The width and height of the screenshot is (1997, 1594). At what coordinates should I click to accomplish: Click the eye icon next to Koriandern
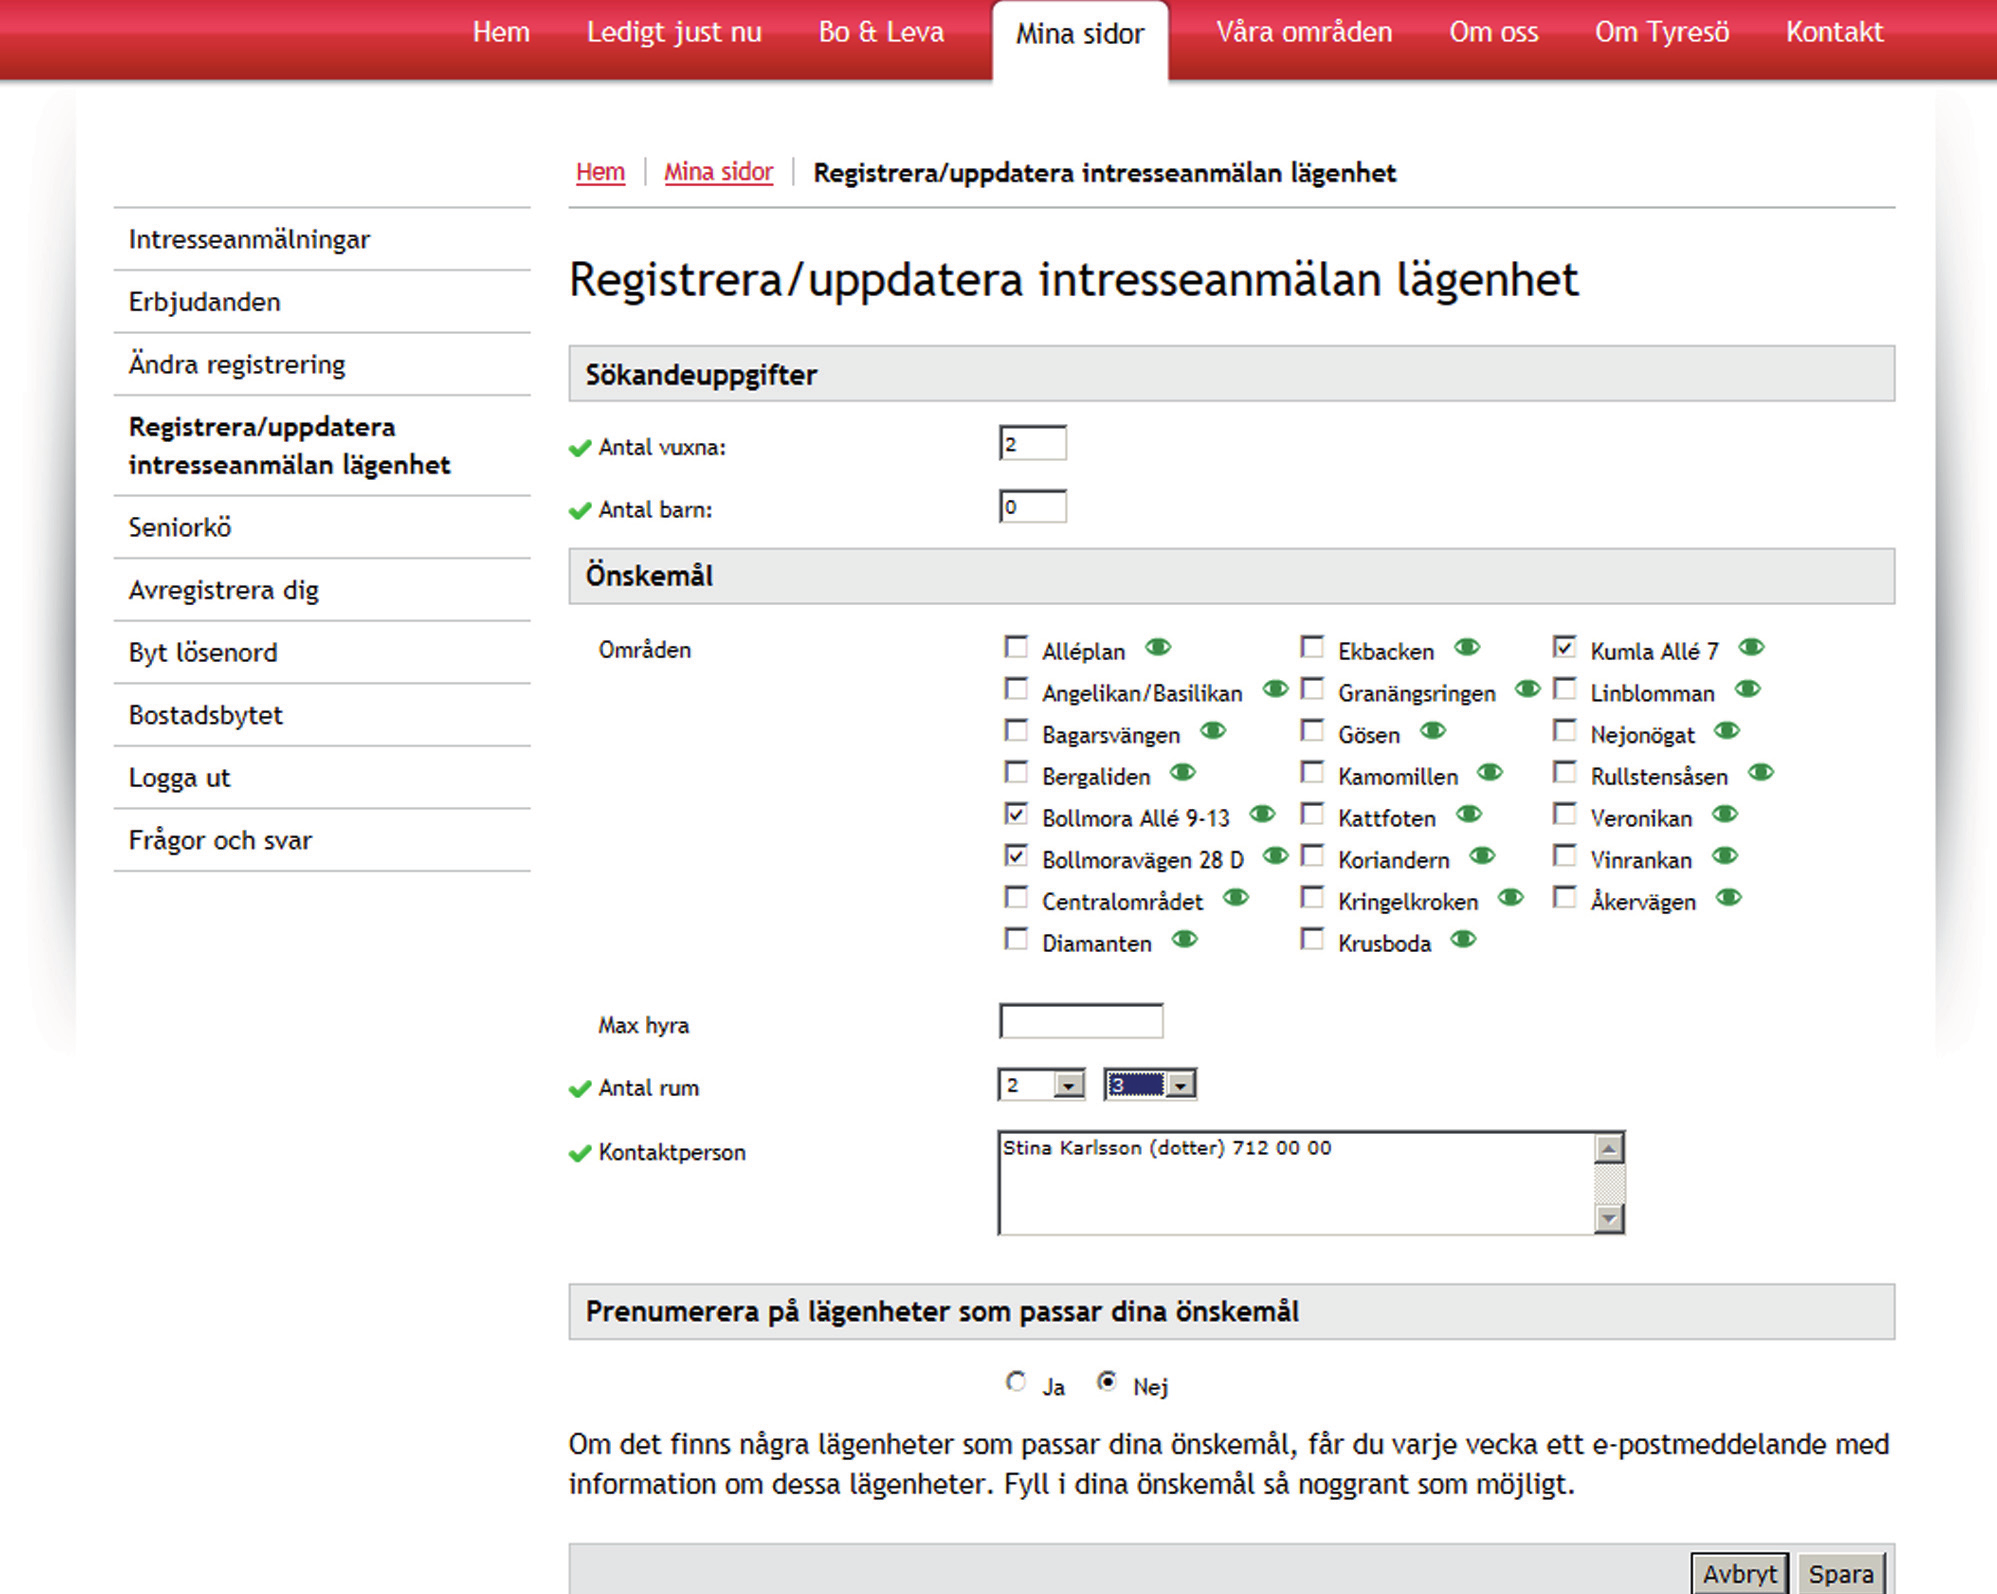(1482, 856)
